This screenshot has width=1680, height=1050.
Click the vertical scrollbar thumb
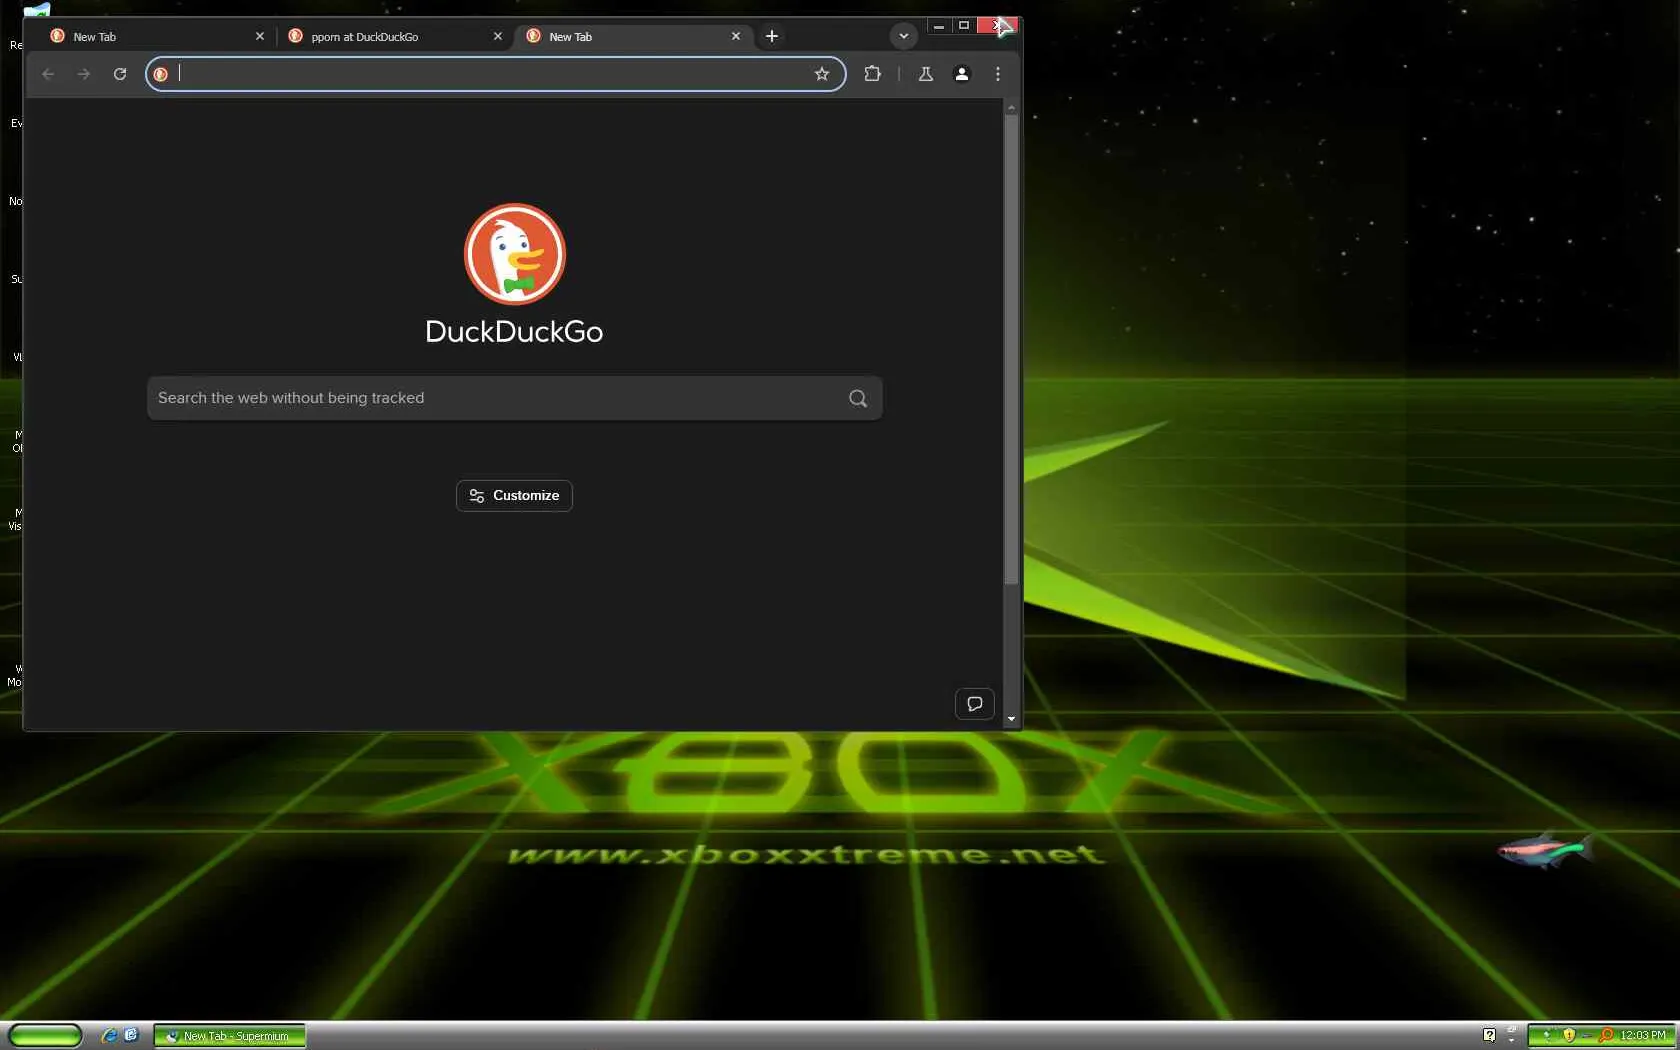click(1012, 349)
